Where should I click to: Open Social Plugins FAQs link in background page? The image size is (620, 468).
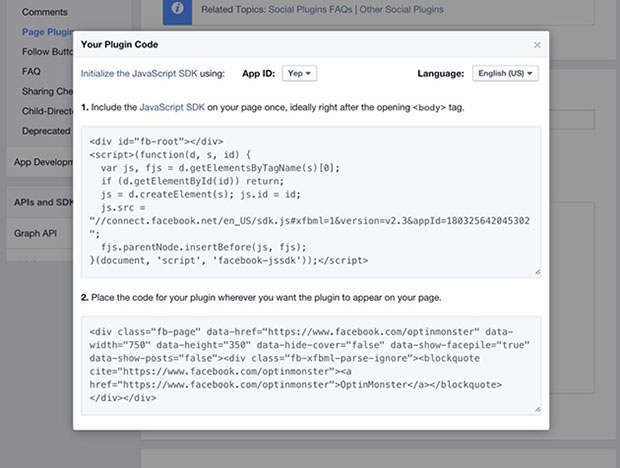click(x=310, y=9)
